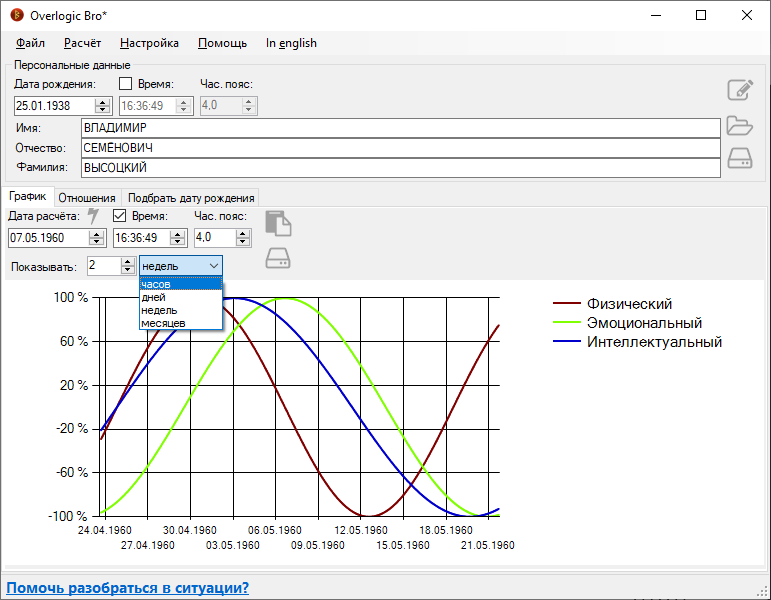Click the lightning icon beside Дата расчёта
The width and height of the screenshot is (771, 600).
click(x=95, y=216)
